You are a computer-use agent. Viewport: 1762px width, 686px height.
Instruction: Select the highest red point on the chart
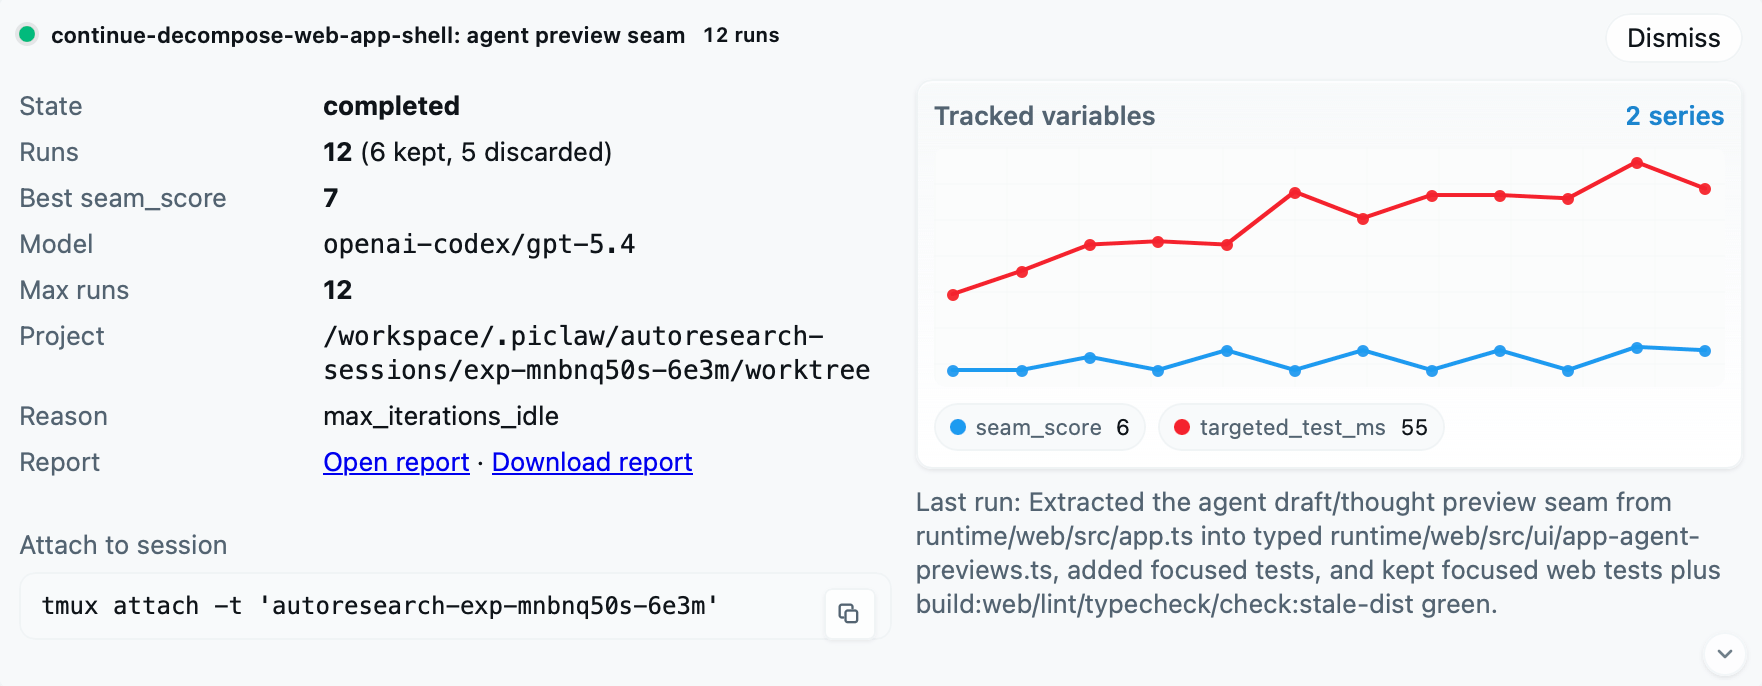tap(1637, 163)
